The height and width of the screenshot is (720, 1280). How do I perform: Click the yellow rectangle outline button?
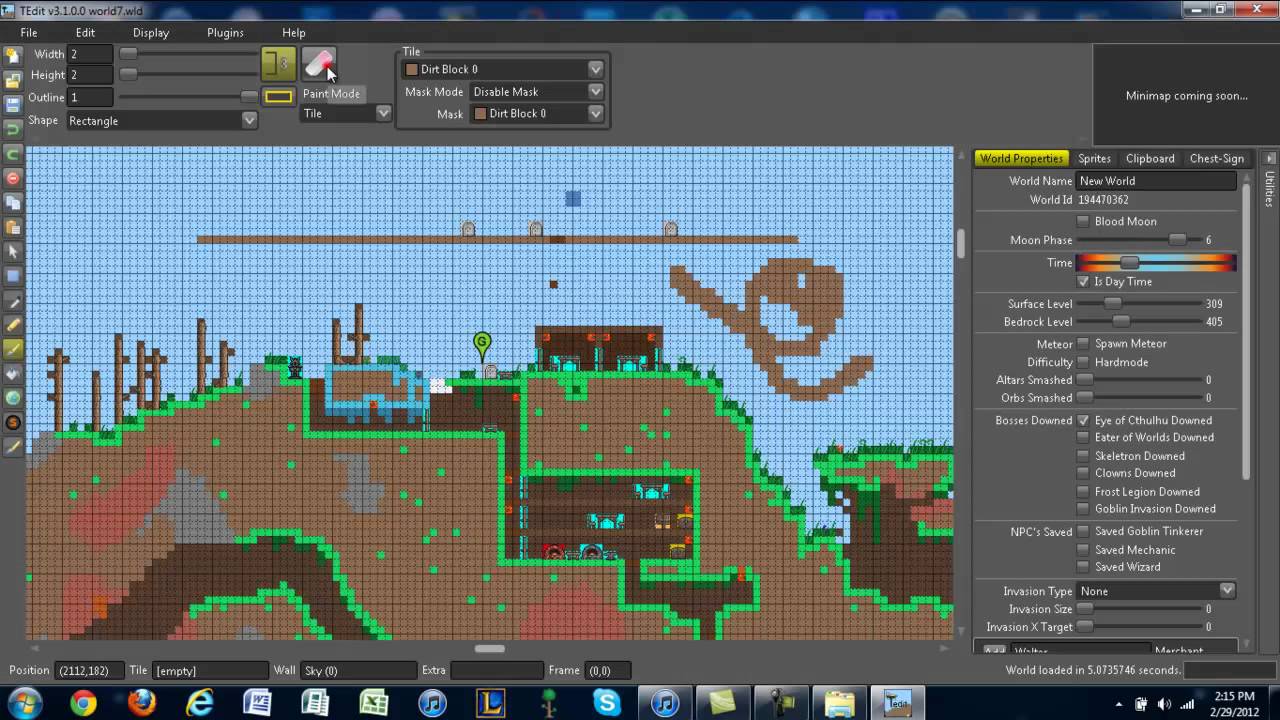point(279,97)
